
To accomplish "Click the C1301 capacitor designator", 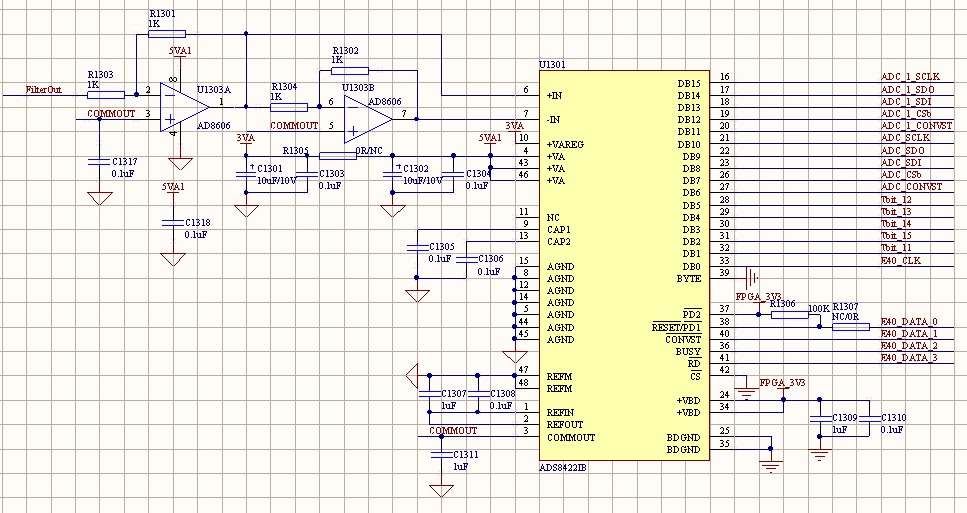I will [270, 168].
